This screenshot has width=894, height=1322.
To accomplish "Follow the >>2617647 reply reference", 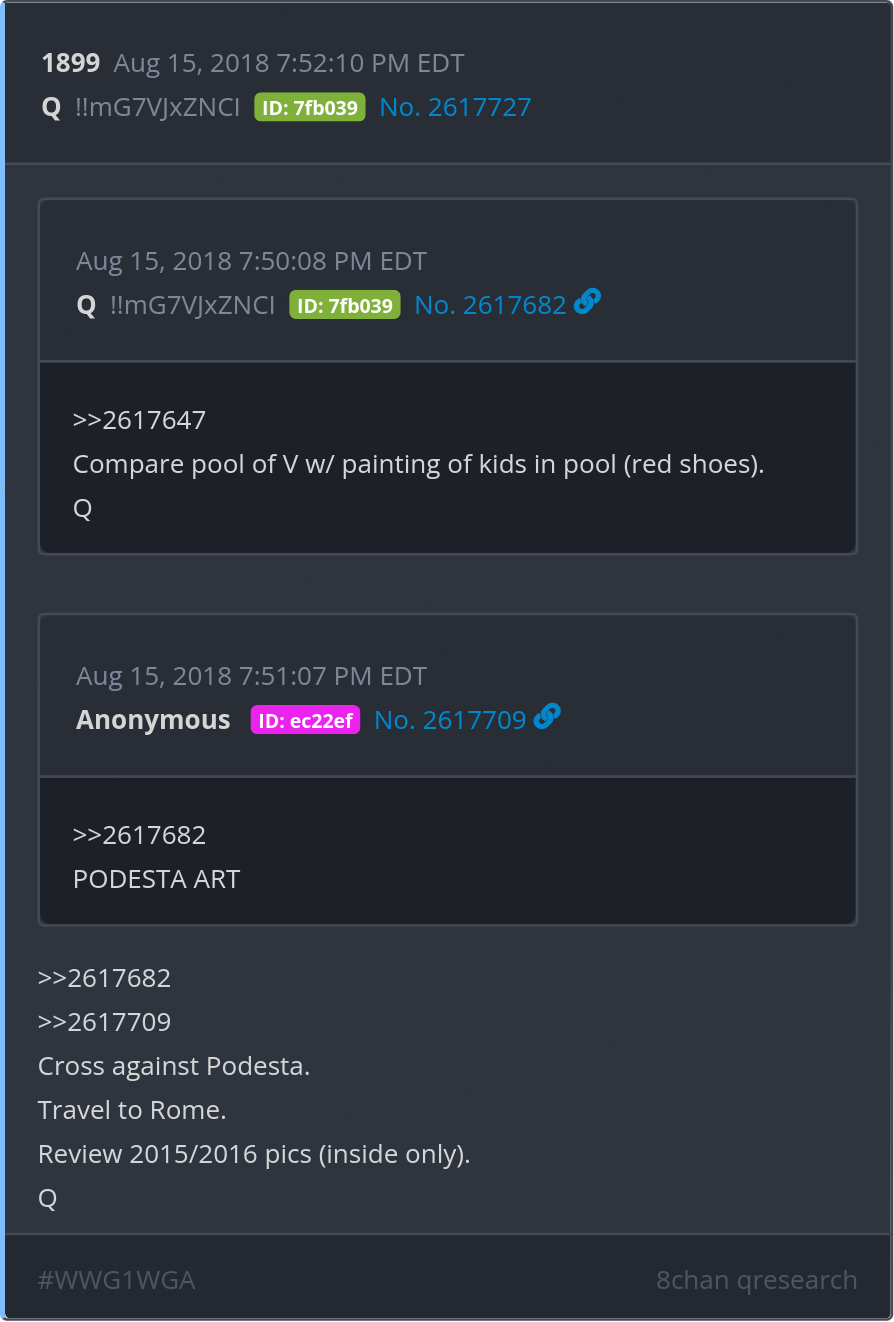I will point(139,420).
